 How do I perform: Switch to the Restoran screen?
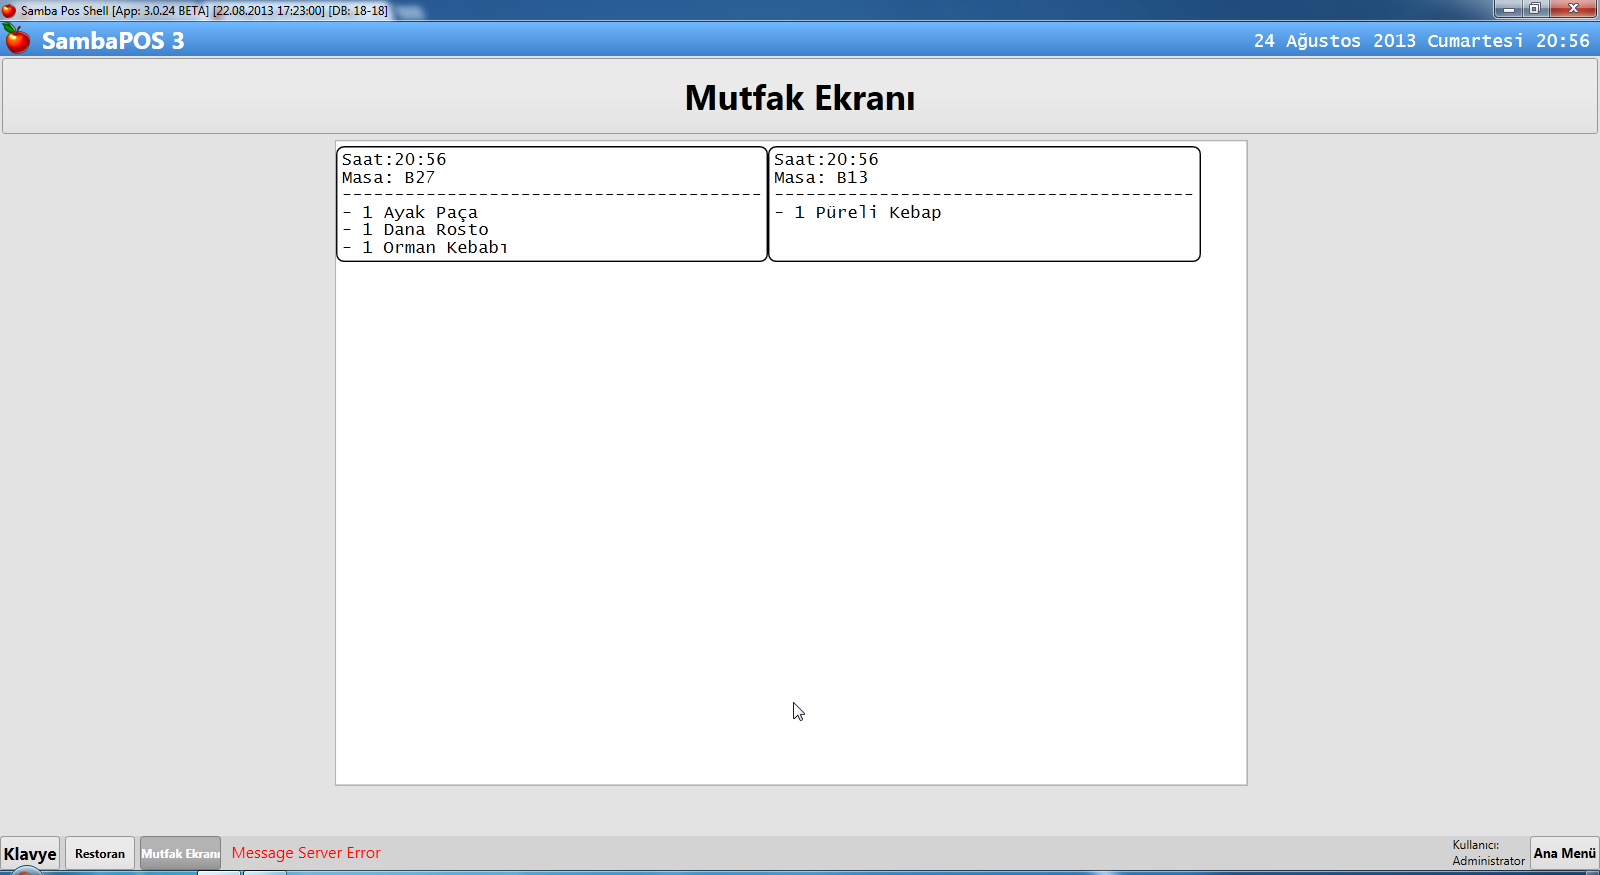100,853
